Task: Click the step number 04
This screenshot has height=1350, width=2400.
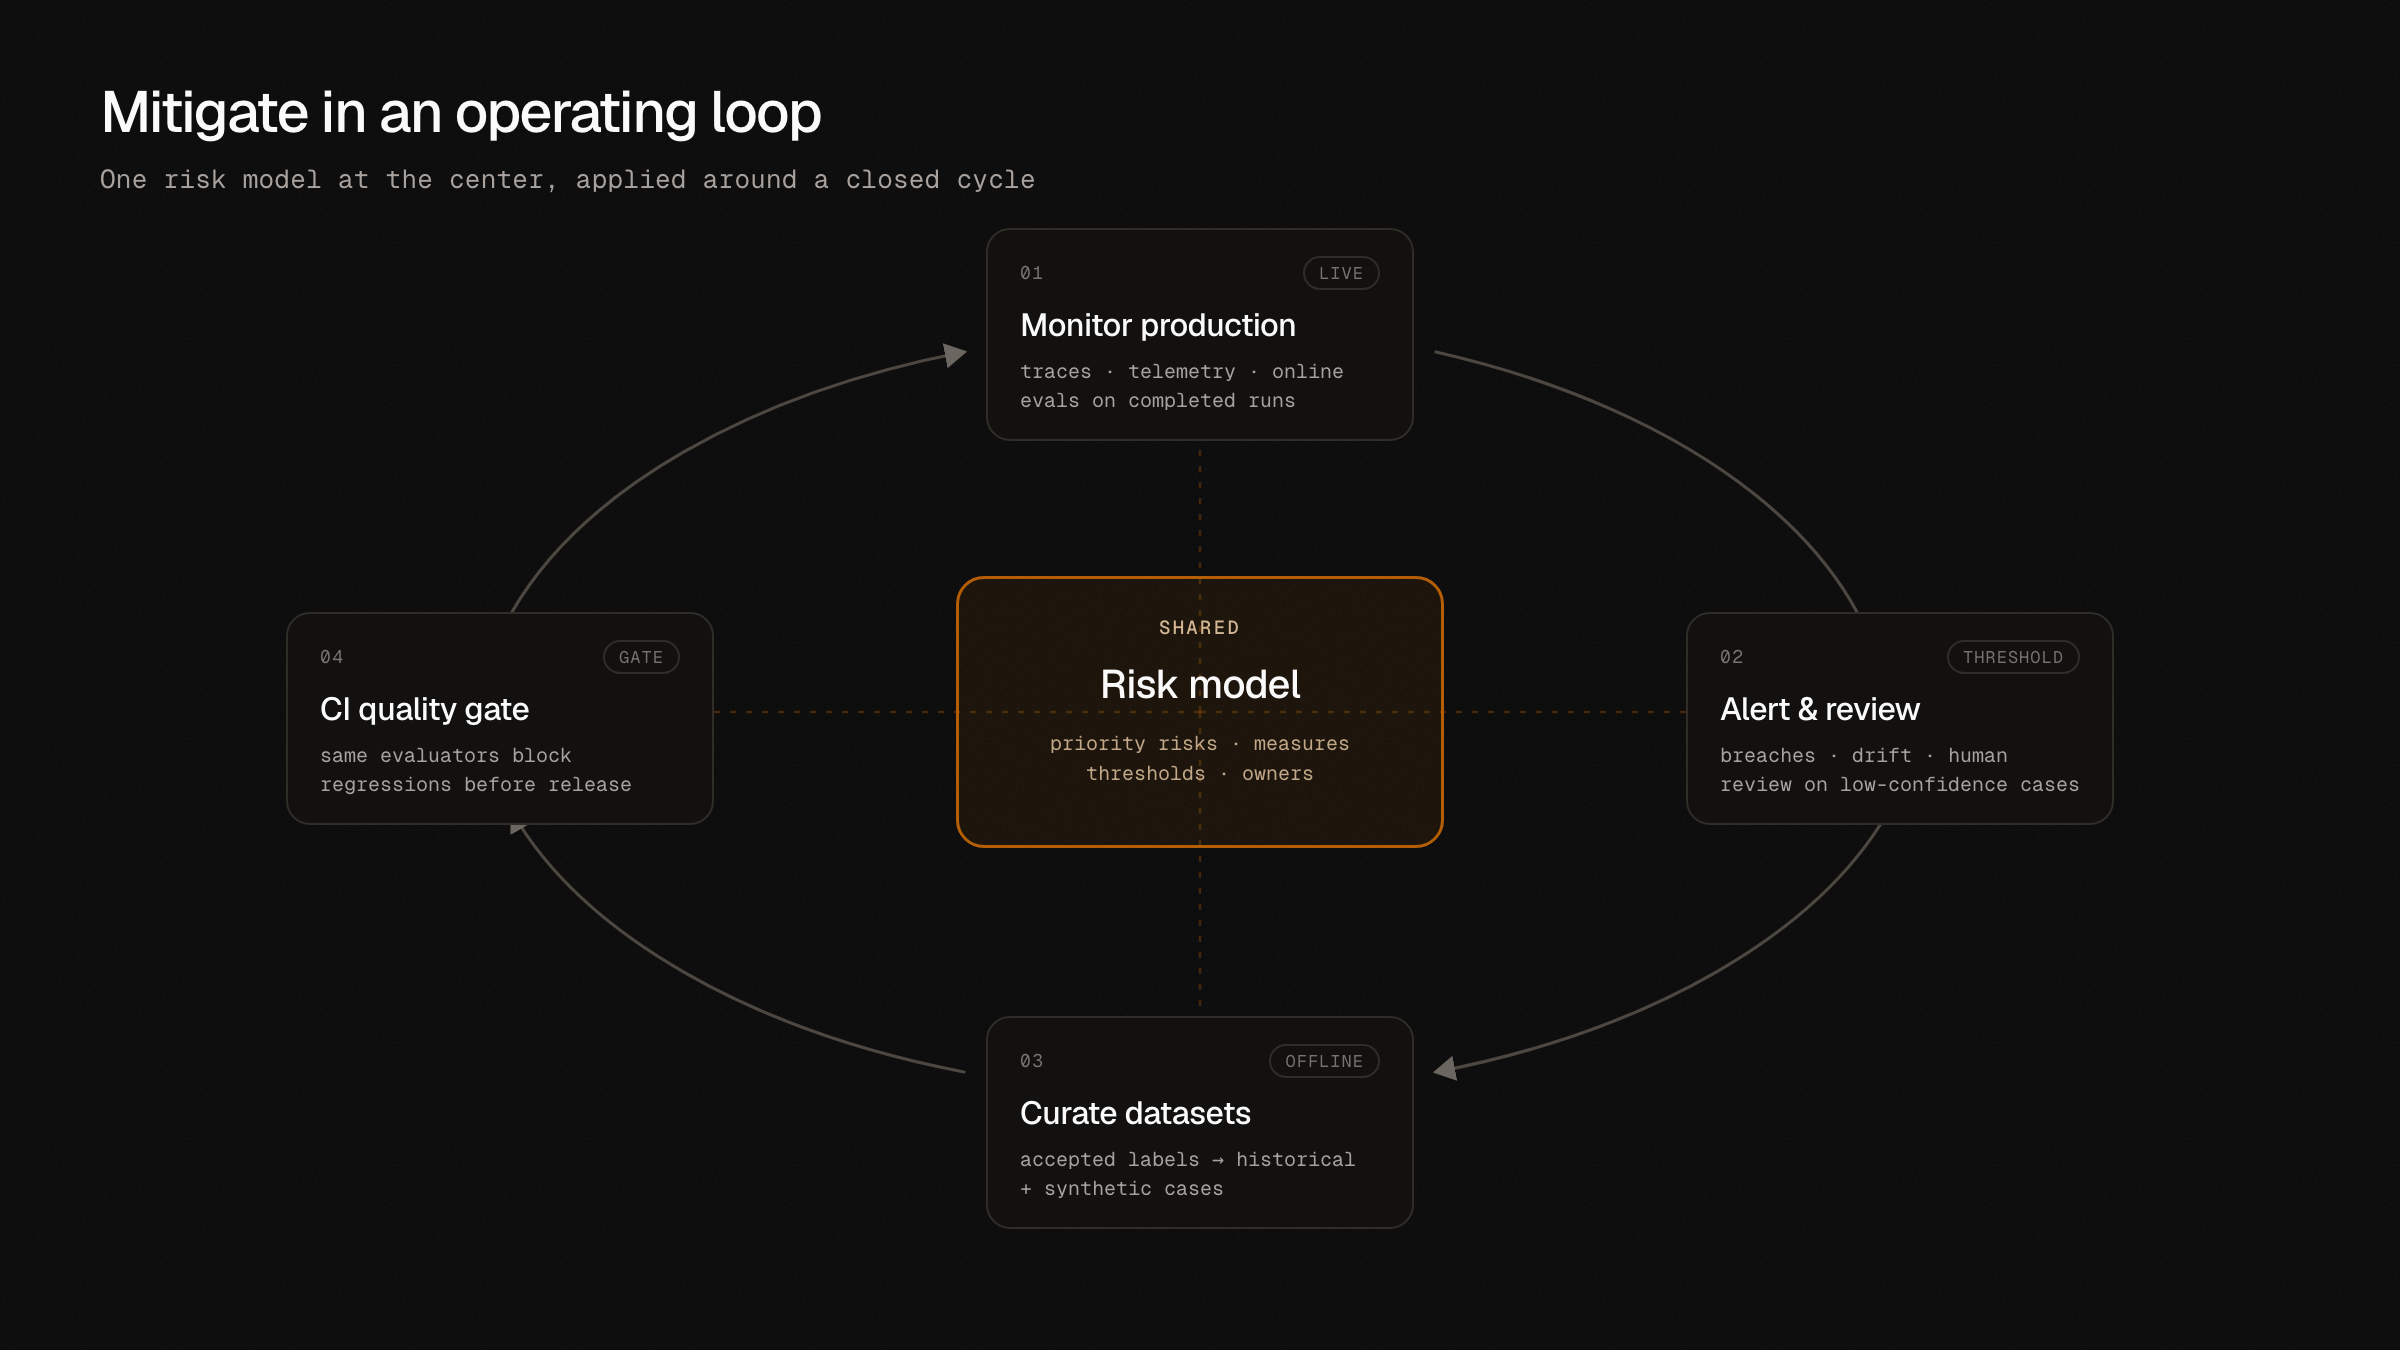Action: pyautogui.click(x=331, y=657)
